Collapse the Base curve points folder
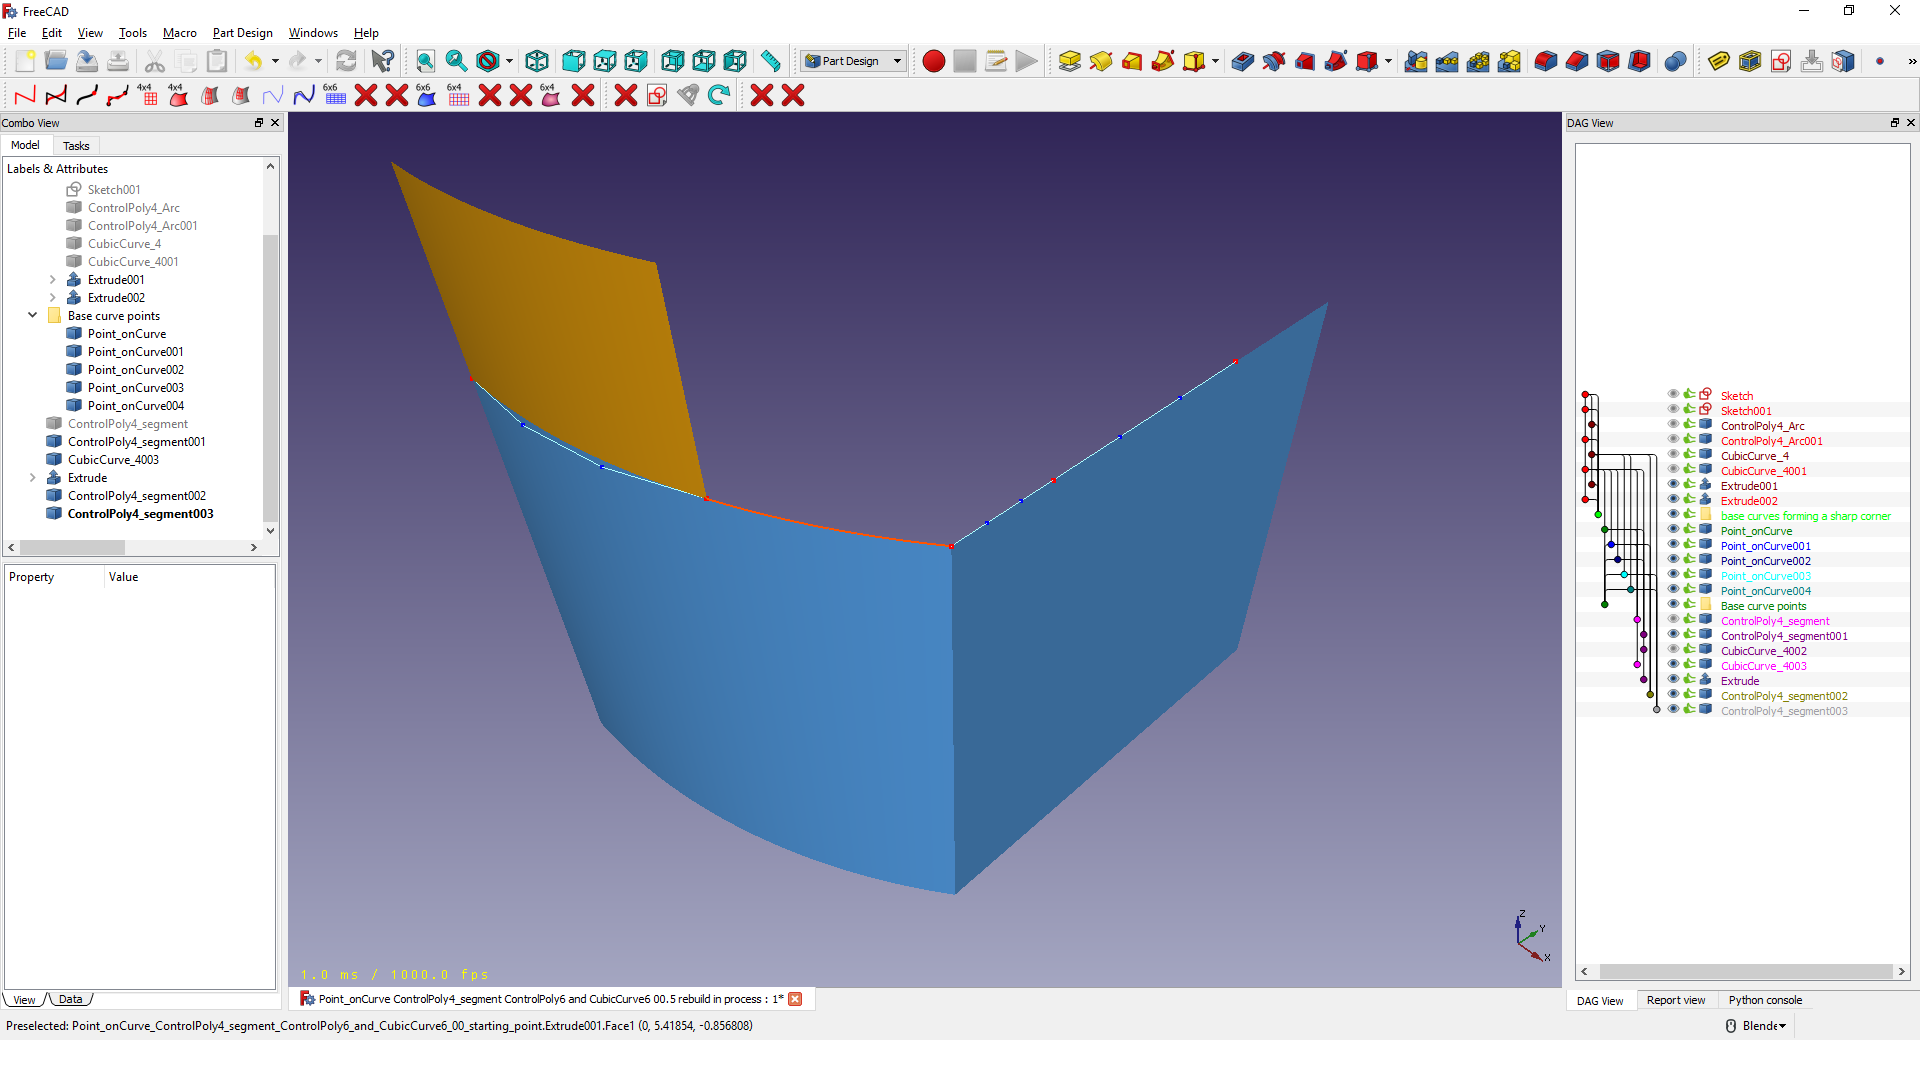This screenshot has height=1092, width=1928. tap(33, 316)
